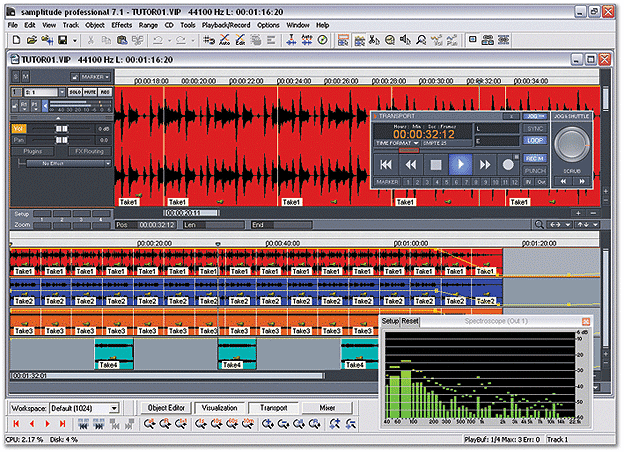This screenshot has width=624, height=452.
Task: Click the zoom 1s magnifier icon
Action: pos(201,424)
